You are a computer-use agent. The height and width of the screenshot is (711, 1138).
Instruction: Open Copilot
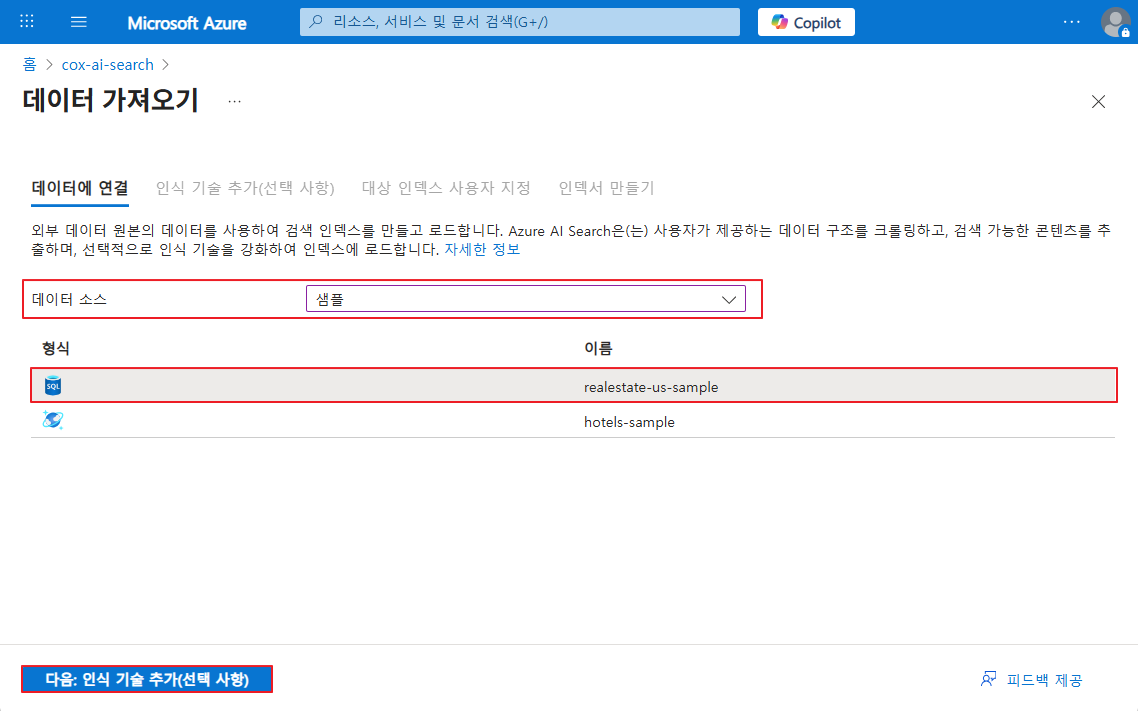(x=806, y=22)
